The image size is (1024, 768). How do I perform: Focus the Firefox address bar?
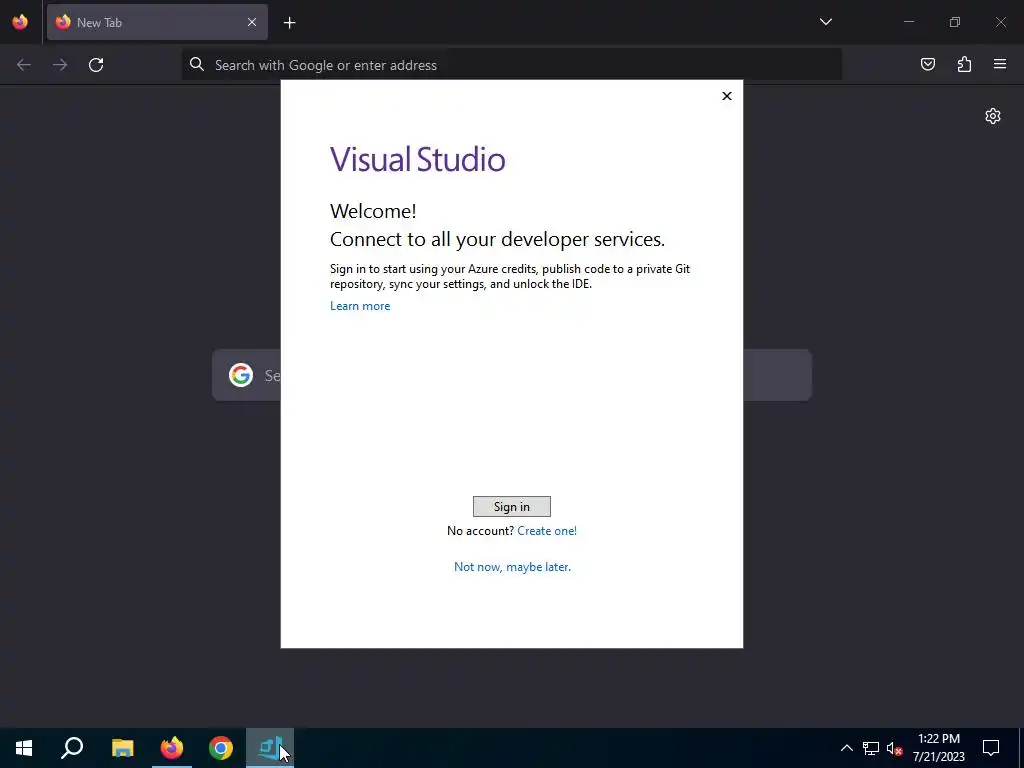click(511, 65)
